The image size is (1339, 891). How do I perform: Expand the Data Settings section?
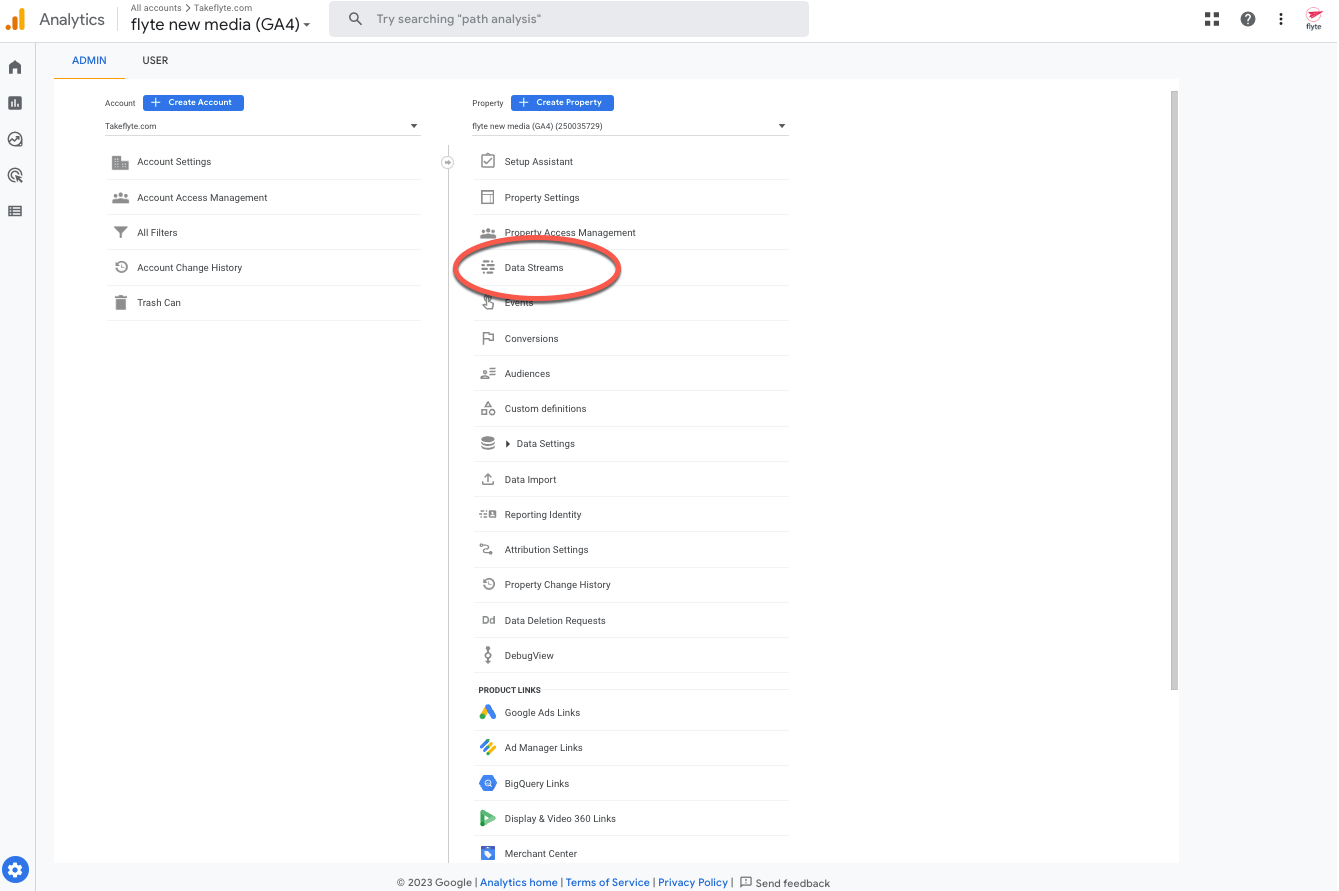[x=544, y=443]
